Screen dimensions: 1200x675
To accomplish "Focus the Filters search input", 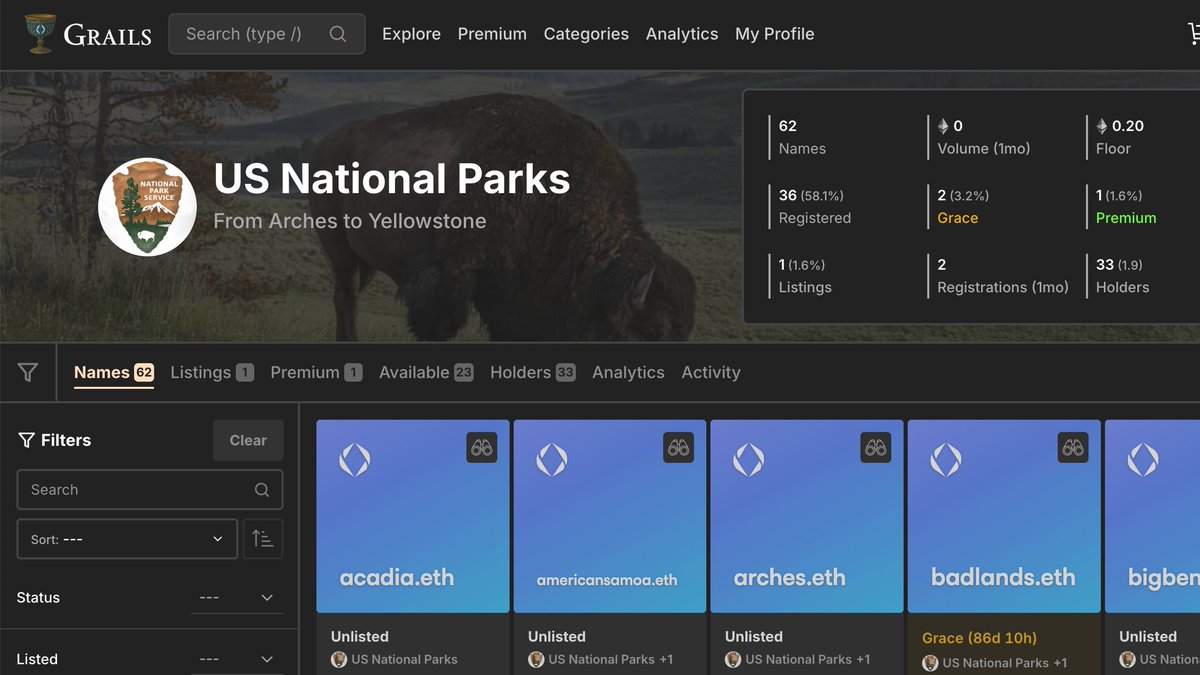I will click(150, 490).
